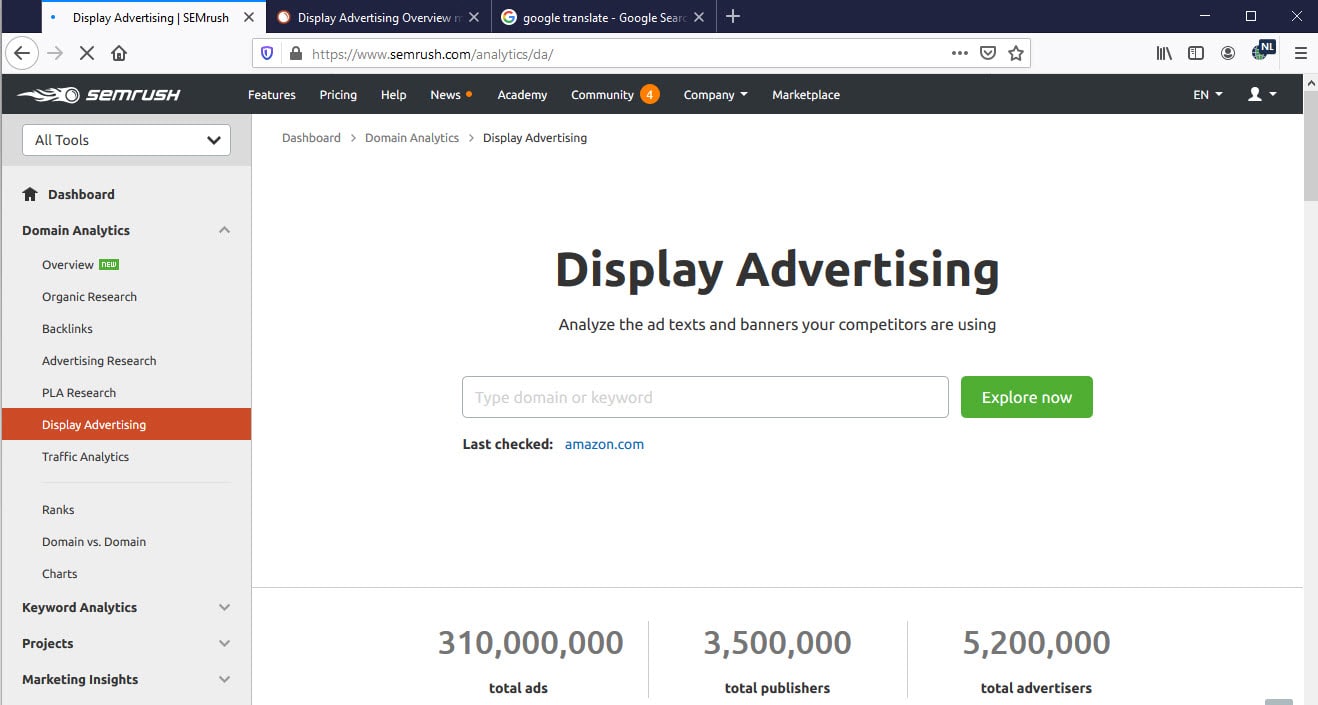Click the domain or keyword input field
The height and width of the screenshot is (705, 1318).
click(x=705, y=397)
